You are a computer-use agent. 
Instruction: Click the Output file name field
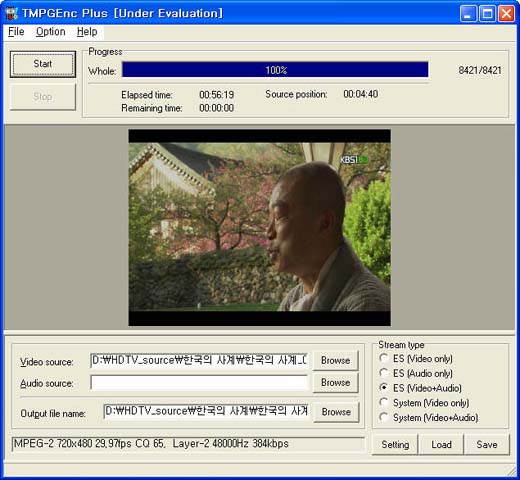coord(206,412)
